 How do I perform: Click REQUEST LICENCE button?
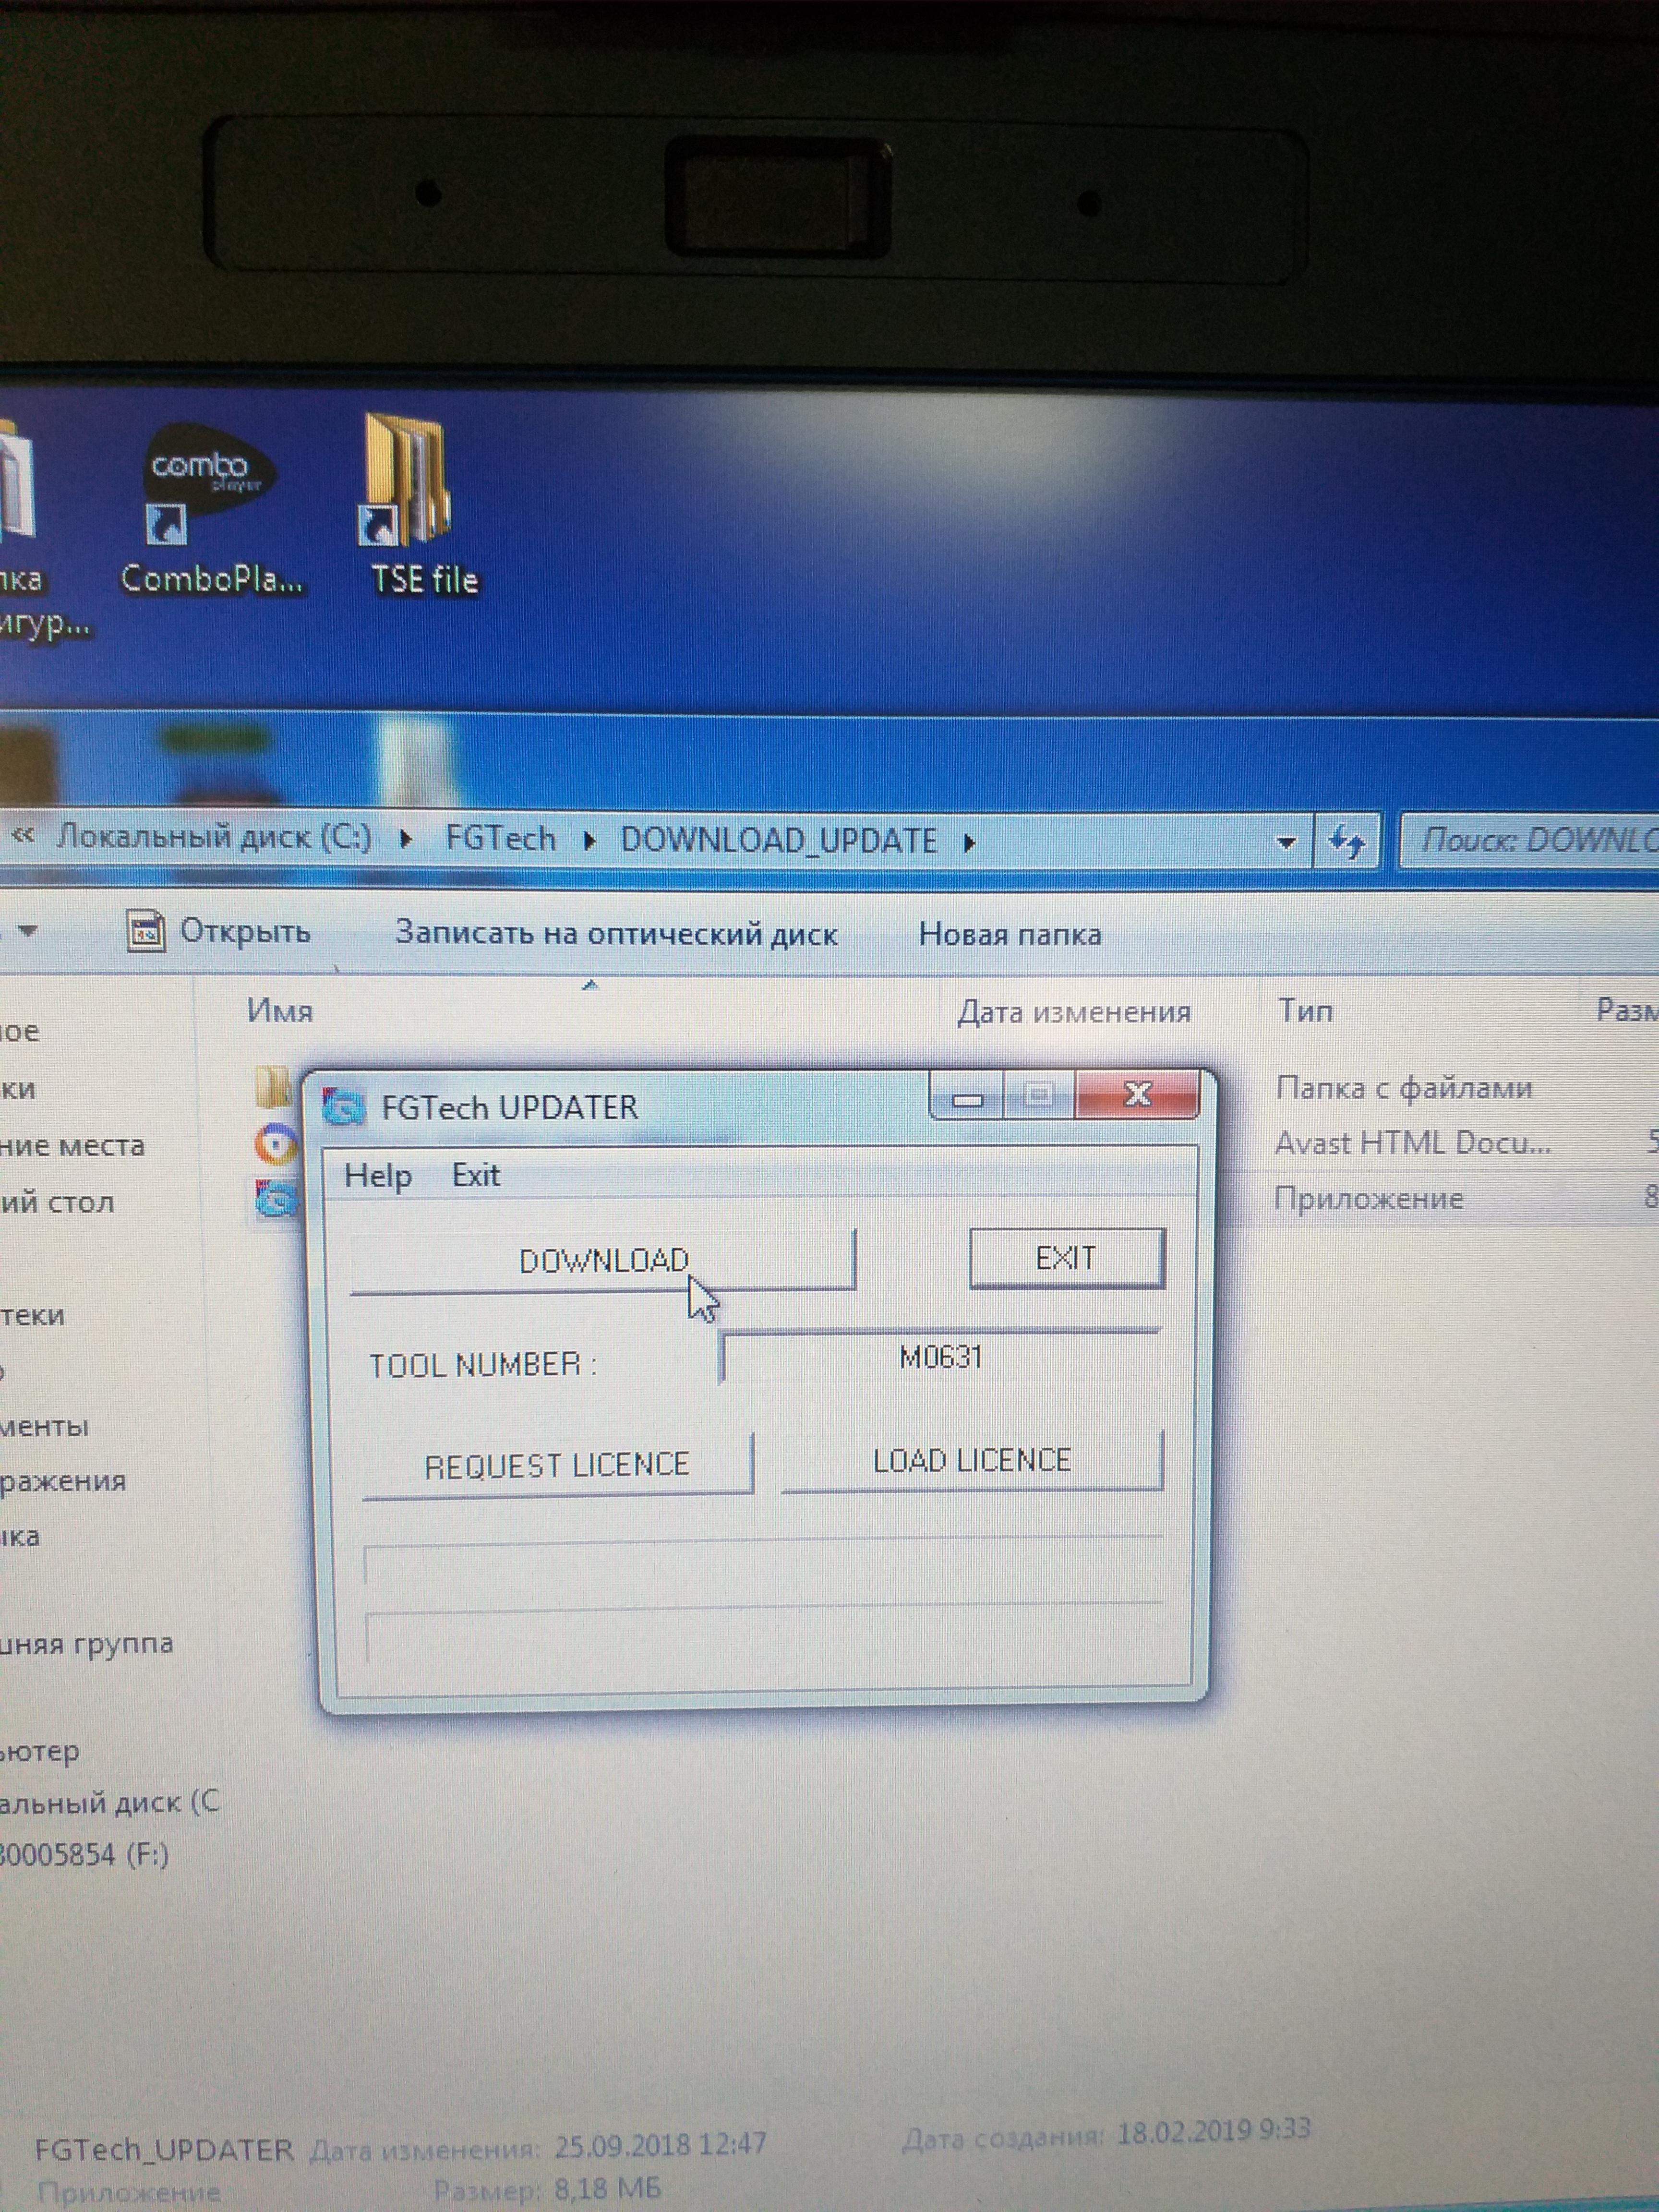(x=557, y=1466)
